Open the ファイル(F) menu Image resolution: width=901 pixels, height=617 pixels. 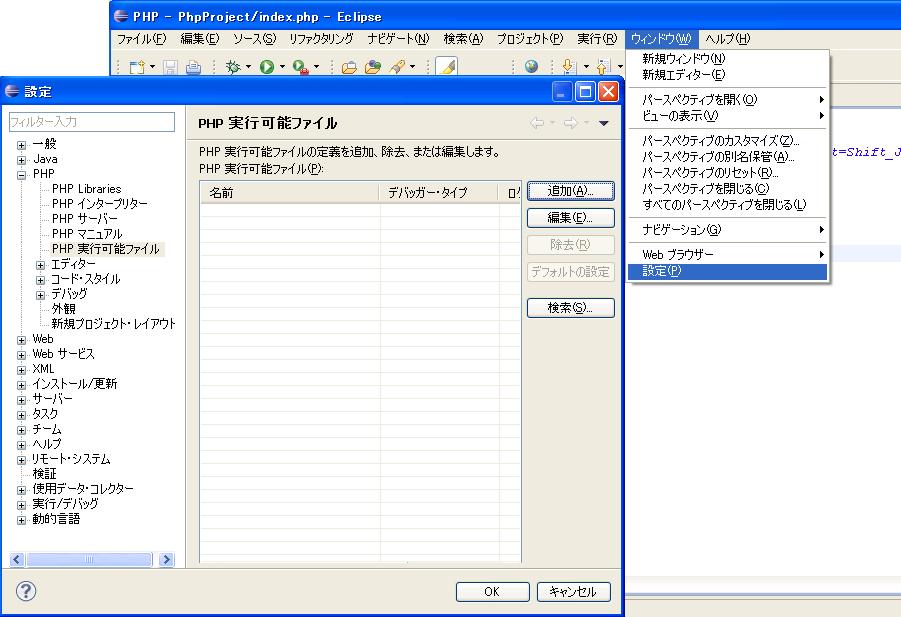coord(141,38)
